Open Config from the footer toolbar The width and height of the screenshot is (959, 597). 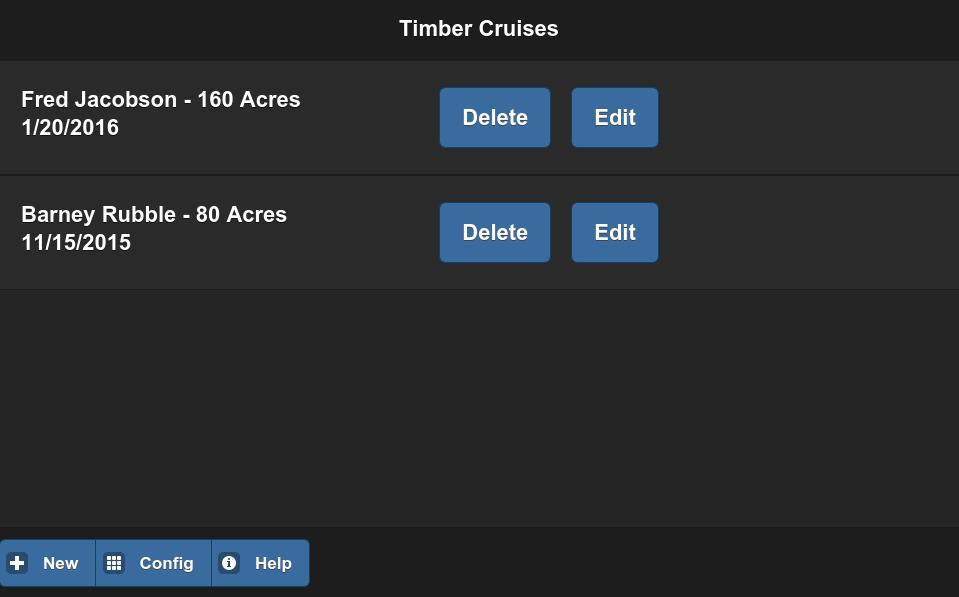pyautogui.click(x=154, y=563)
